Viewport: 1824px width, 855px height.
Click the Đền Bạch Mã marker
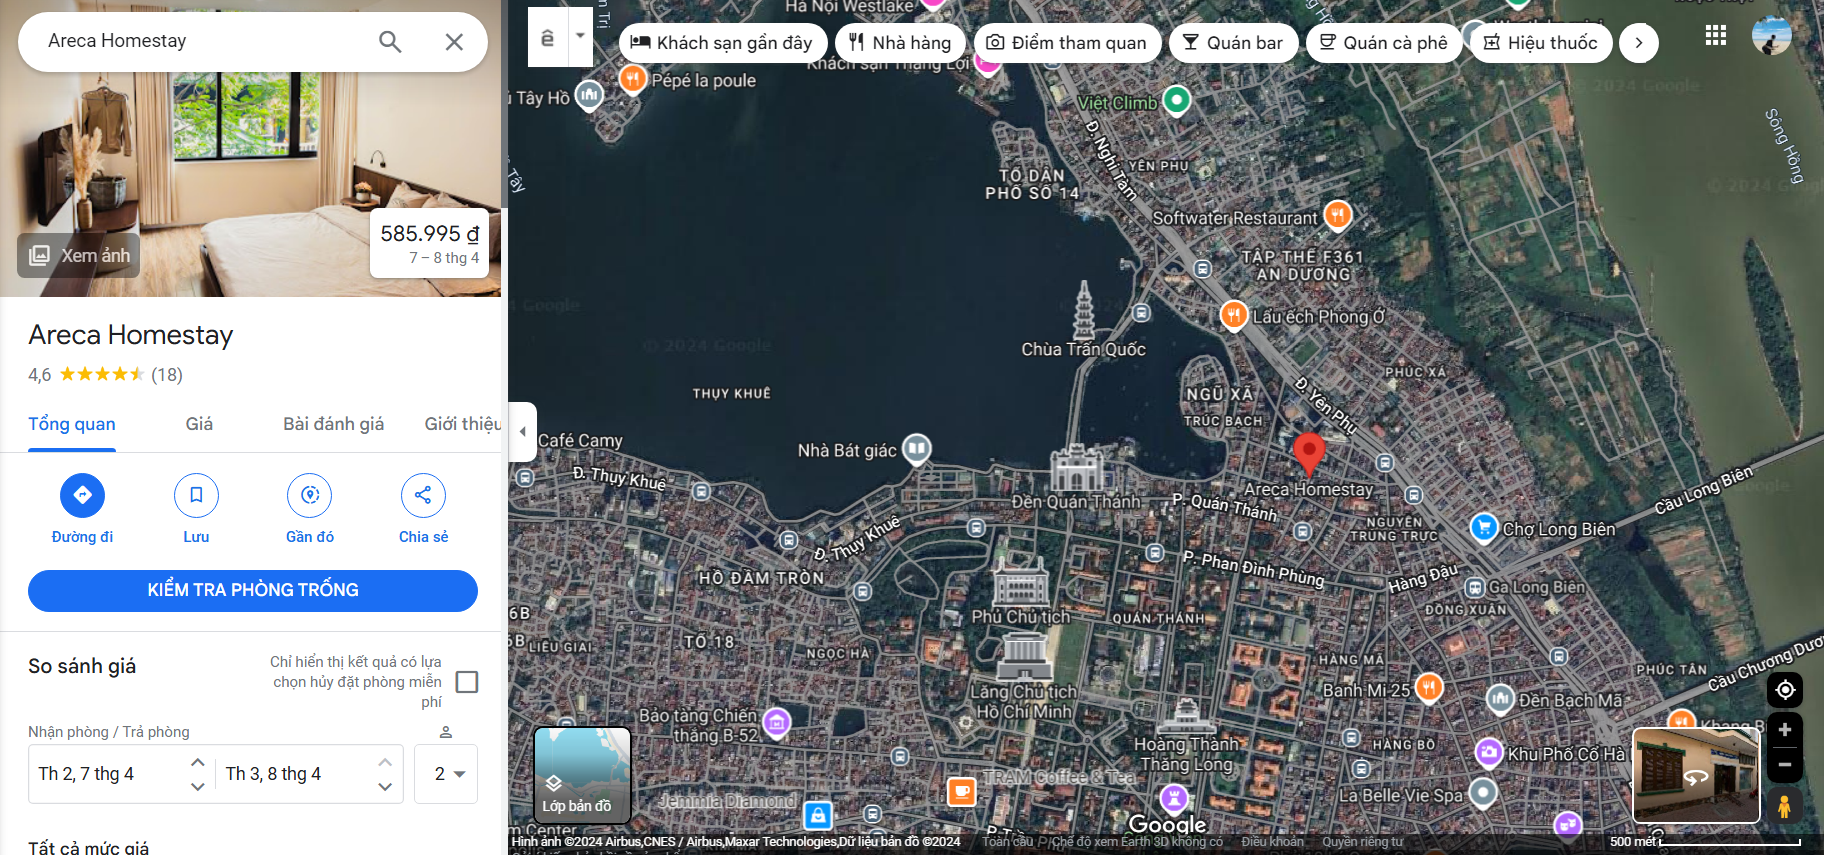pos(1500,699)
